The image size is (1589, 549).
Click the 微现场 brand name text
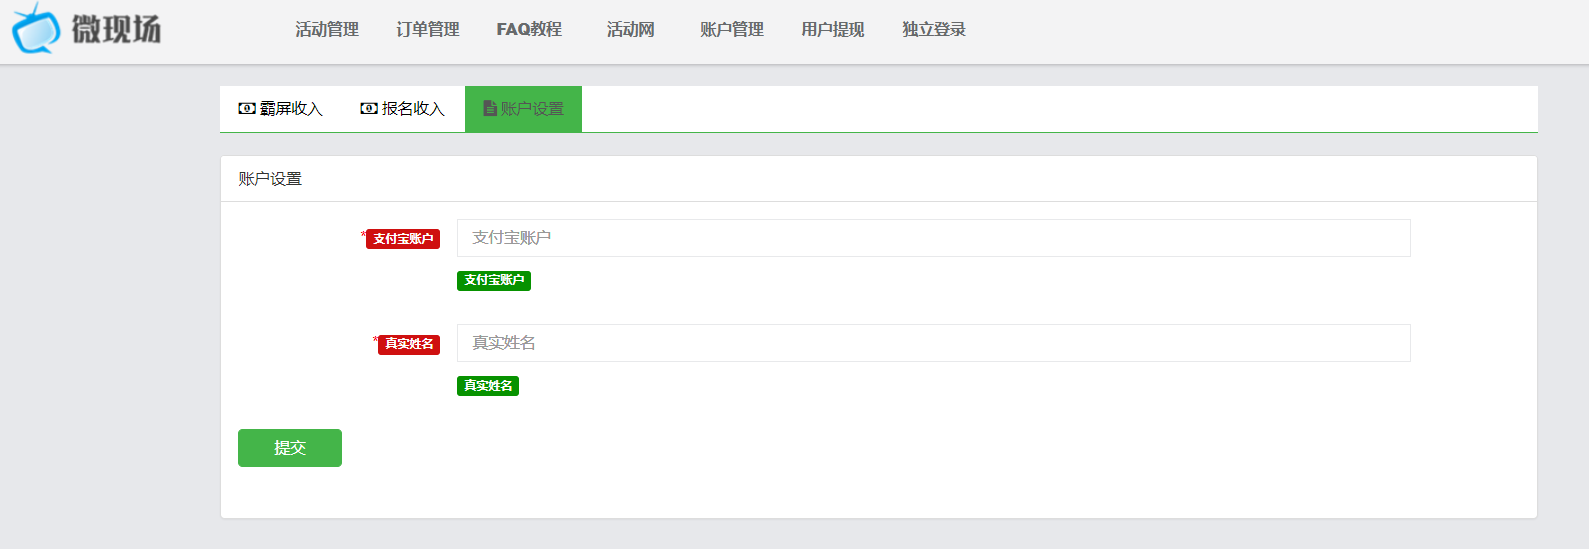[x=116, y=29]
